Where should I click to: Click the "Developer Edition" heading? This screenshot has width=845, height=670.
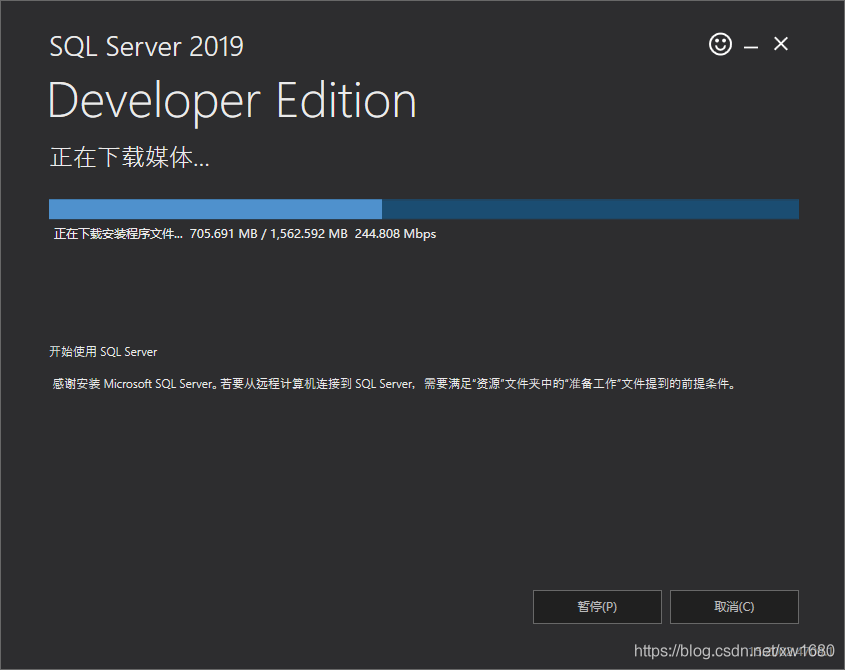tap(232, 101)
